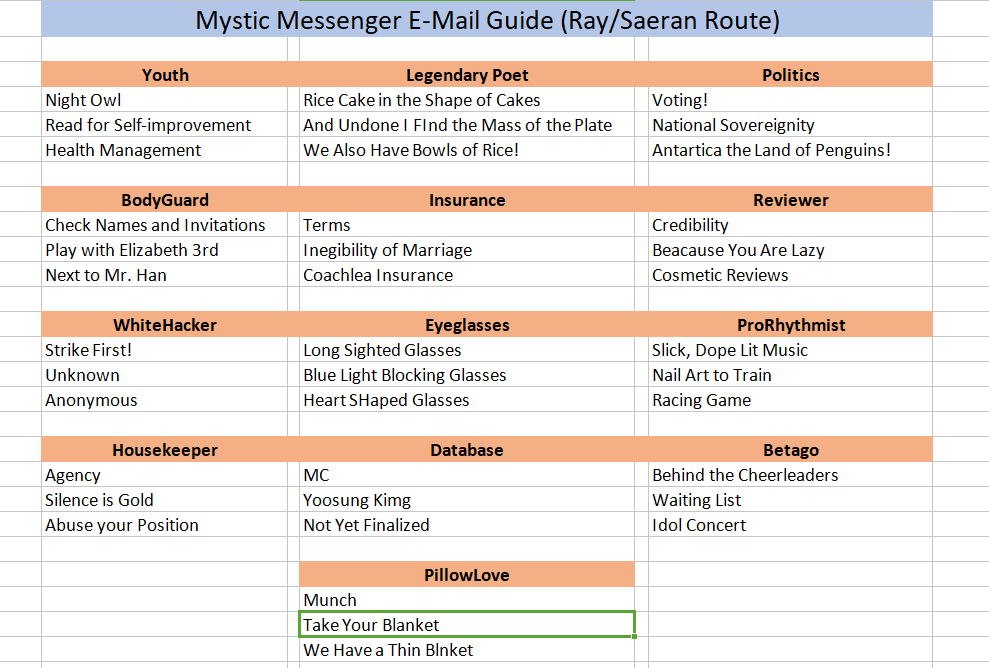Select 'Beacause You Are Lazy' cell
Image resolution: width=989 pixels, height=668 pixels.
[790, 250]
